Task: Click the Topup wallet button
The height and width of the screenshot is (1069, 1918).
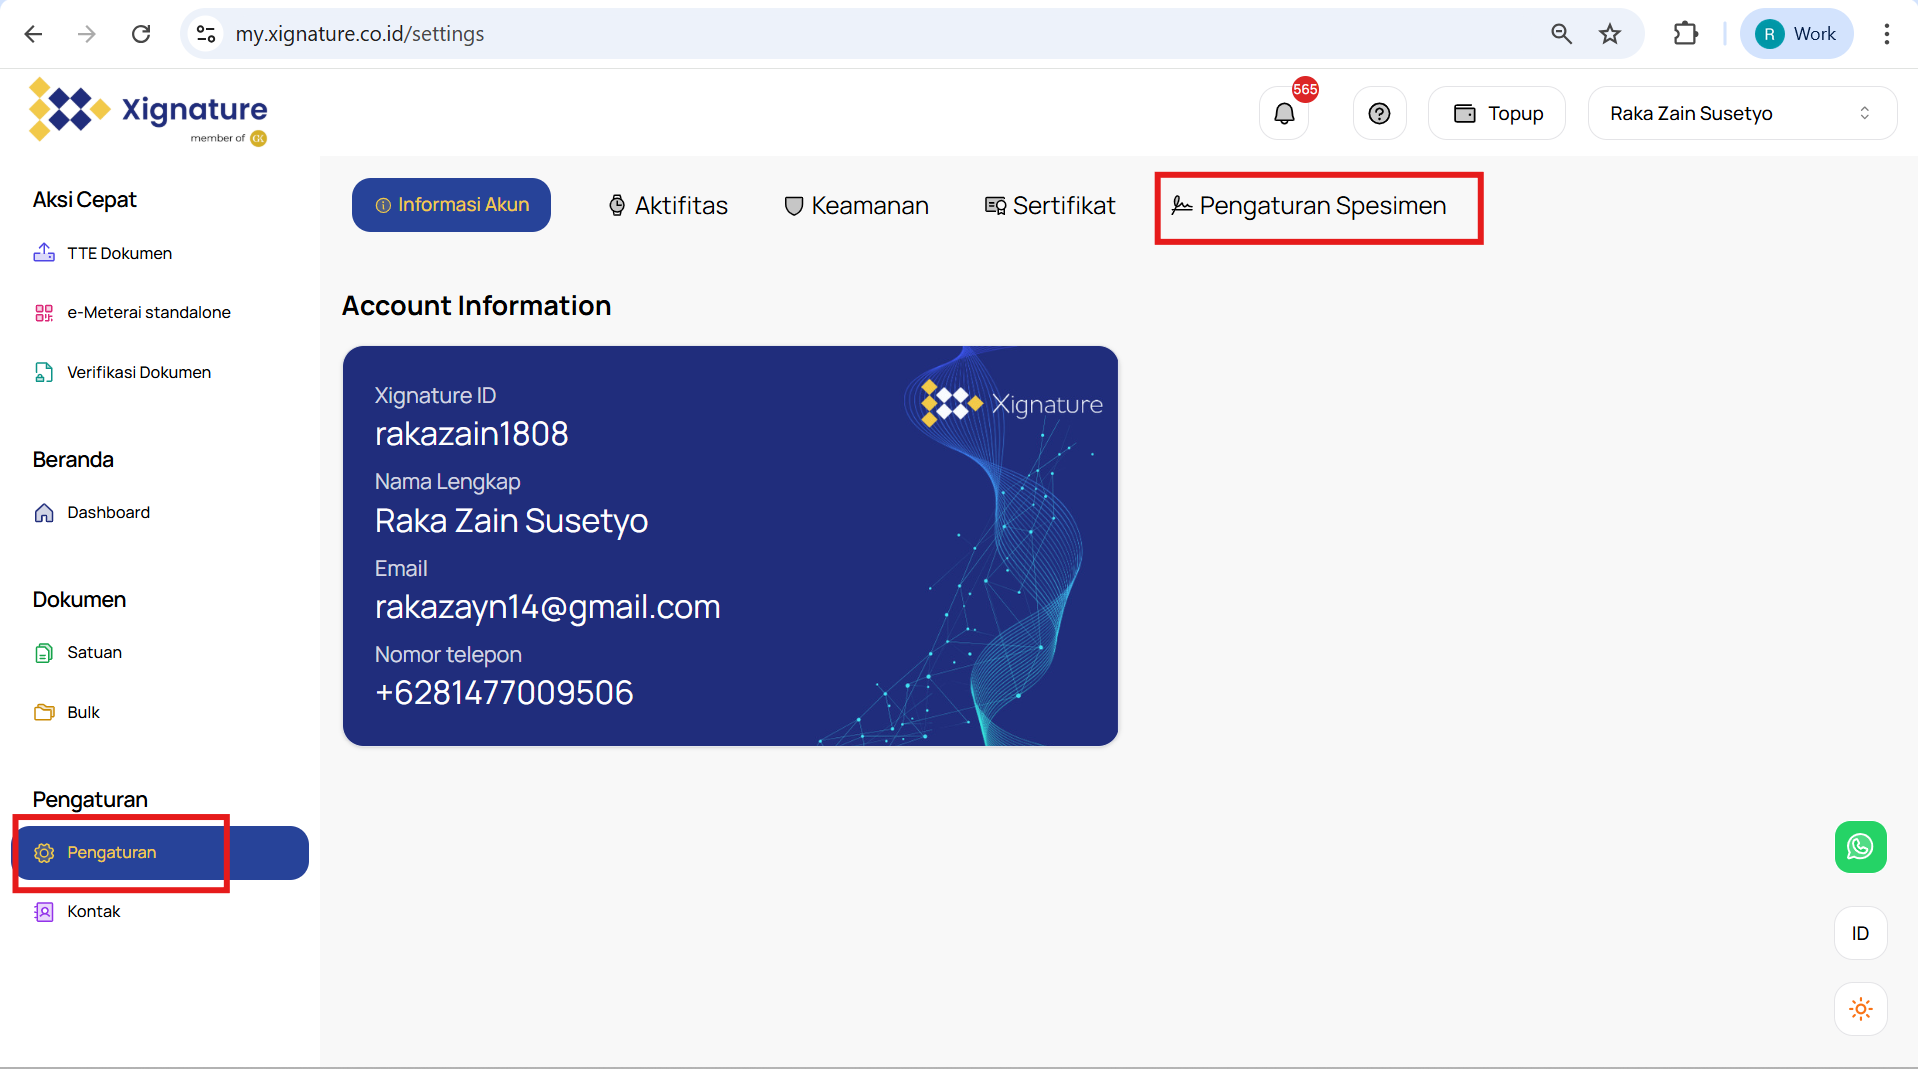Action: tap(1497, 114)
